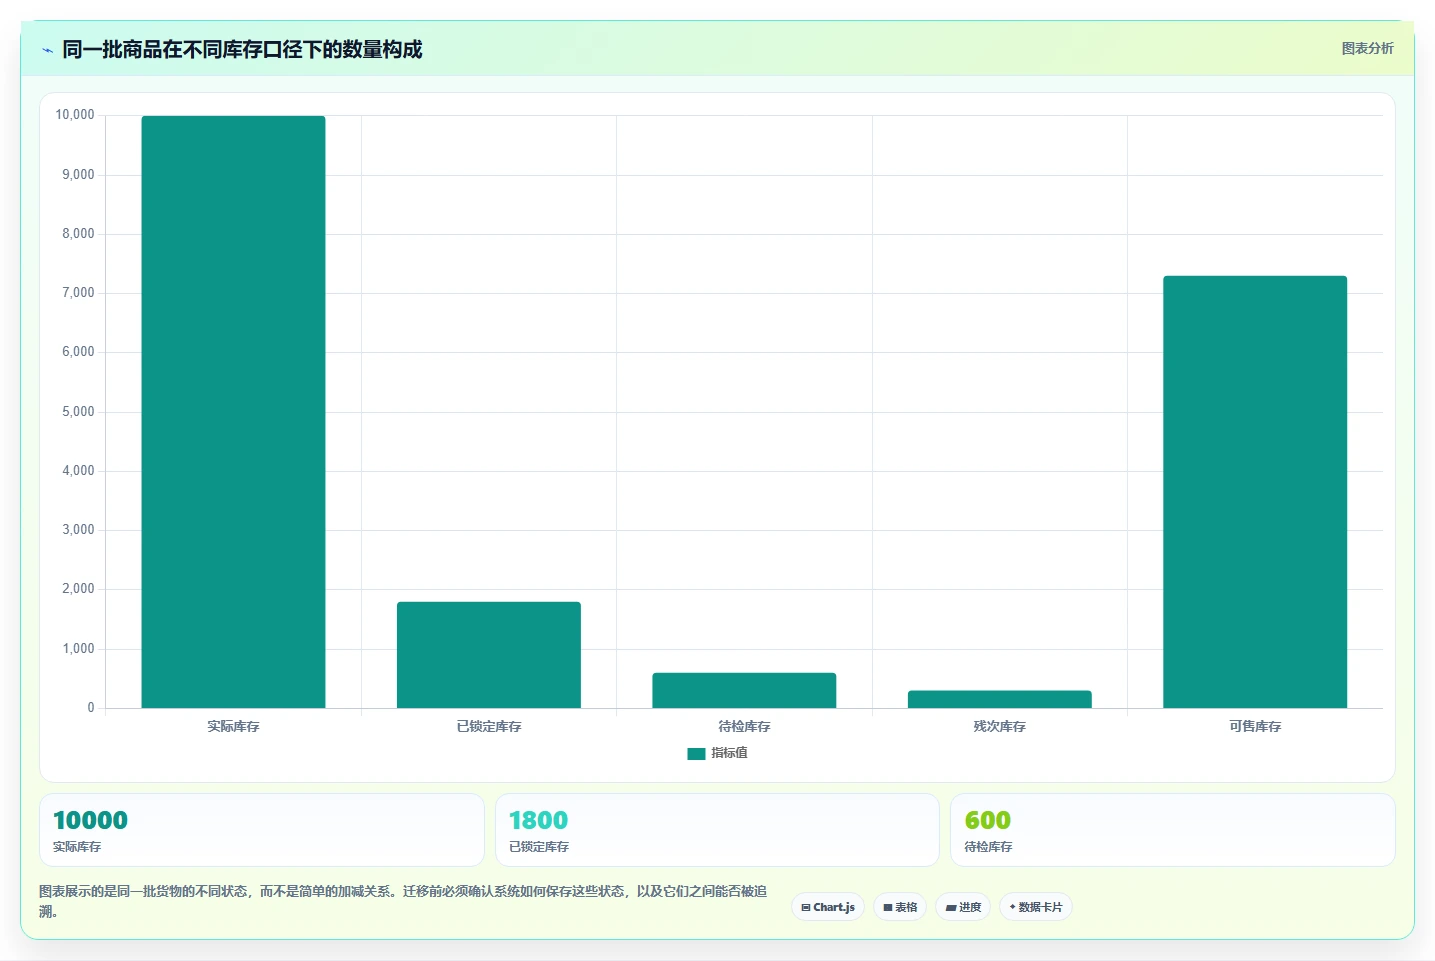Image resolution: width=1435 pixels, height=961 pixels.
Task: Click the chart title icon beside the heading
Action: pyautogui.click(x=47, y=50)
